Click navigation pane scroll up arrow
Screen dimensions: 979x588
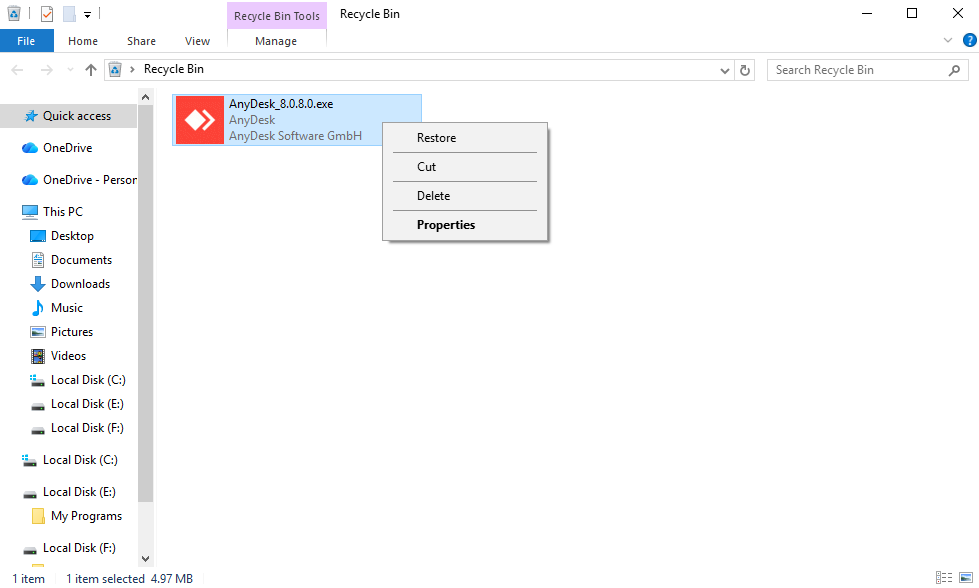point(145,97)
